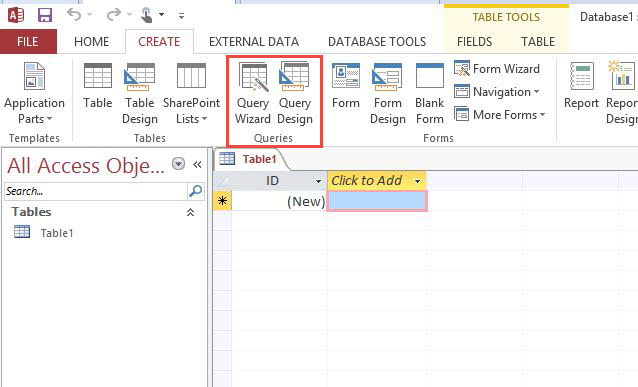Create a Blank Form
The width and height of the screenshot is (638, 387).
430,93
